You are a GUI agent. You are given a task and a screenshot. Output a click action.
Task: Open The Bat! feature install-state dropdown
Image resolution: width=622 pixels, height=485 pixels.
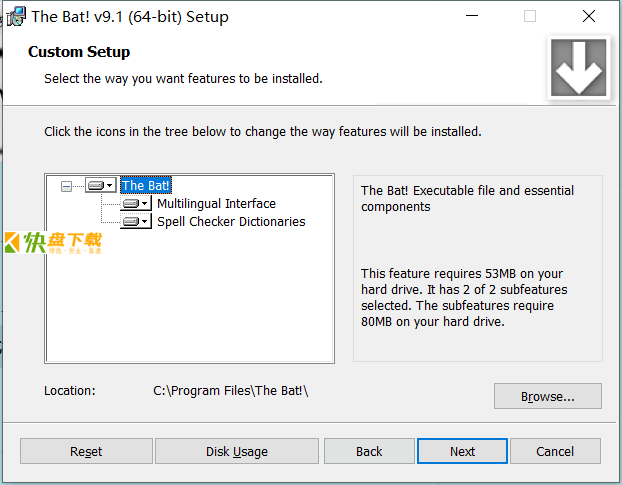coord(101,185)
